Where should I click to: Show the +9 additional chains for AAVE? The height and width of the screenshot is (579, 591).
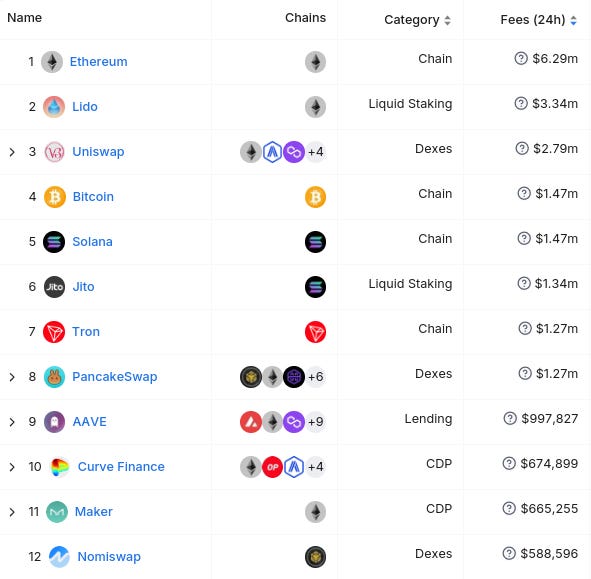315,422
